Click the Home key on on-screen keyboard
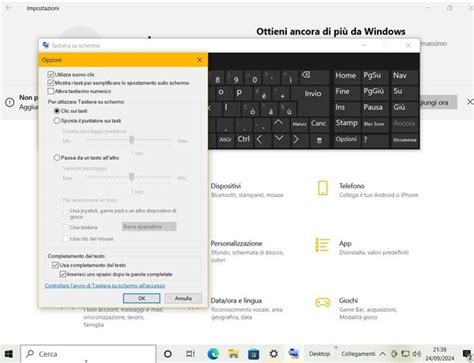The height and width of the screenshot is (363, 474). [345, 76]
